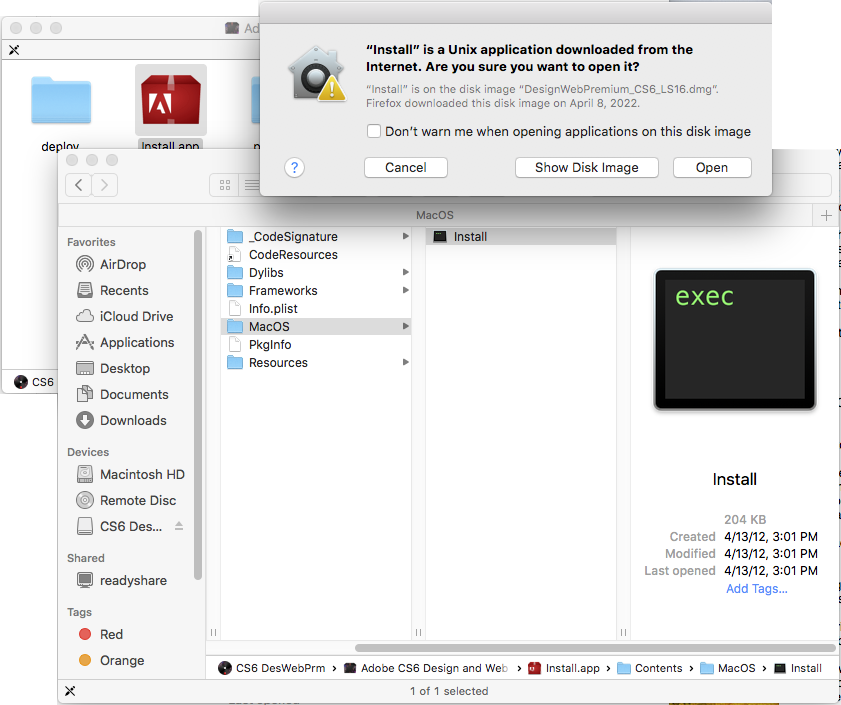Screen dimensions: 841x705
Task: Click Open in the Gatekeeper dialog
Action: pos(712,167)
